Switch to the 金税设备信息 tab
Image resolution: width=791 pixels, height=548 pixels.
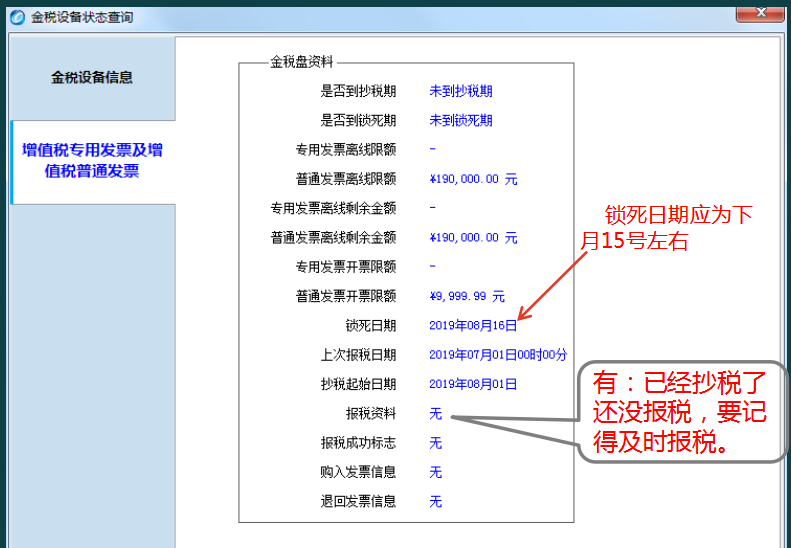[92, 77]
